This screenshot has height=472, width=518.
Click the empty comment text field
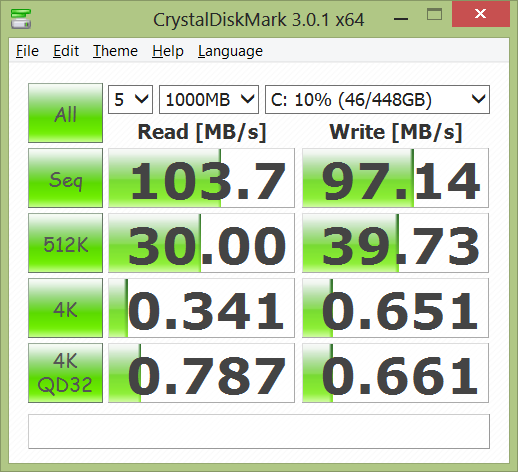tap(259, 431)
